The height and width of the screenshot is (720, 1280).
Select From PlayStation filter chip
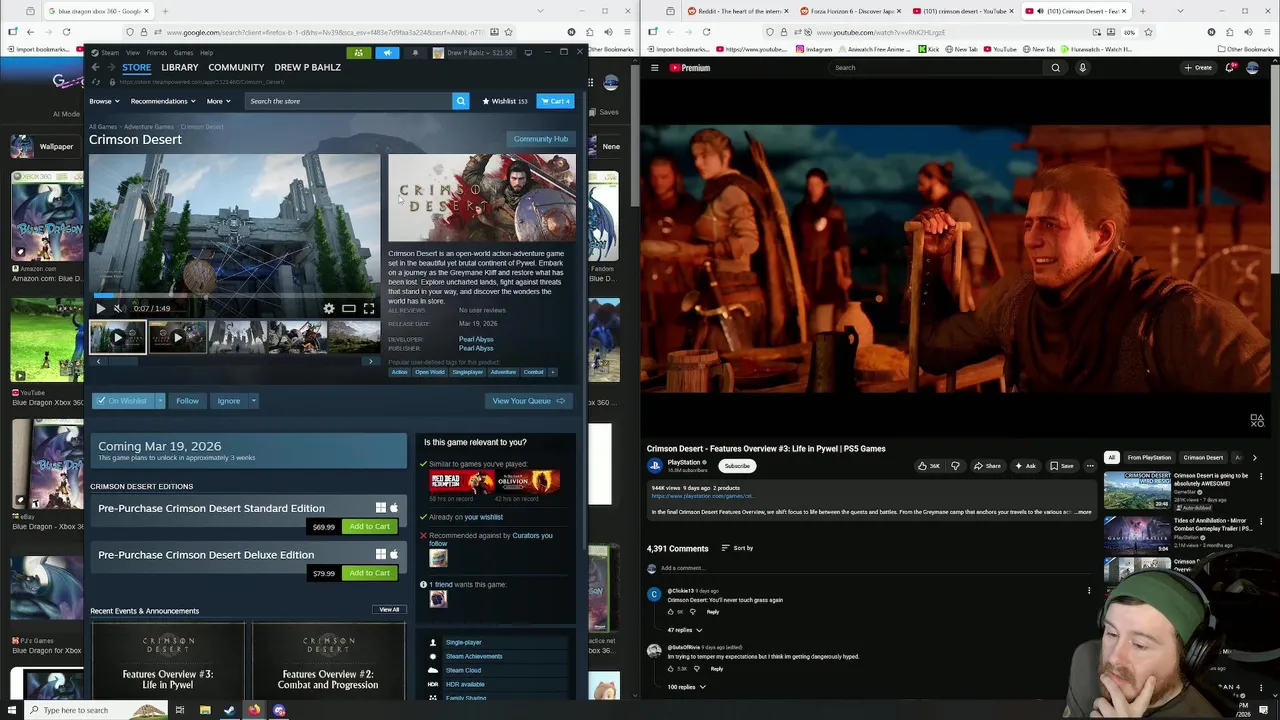point(1149,458)
